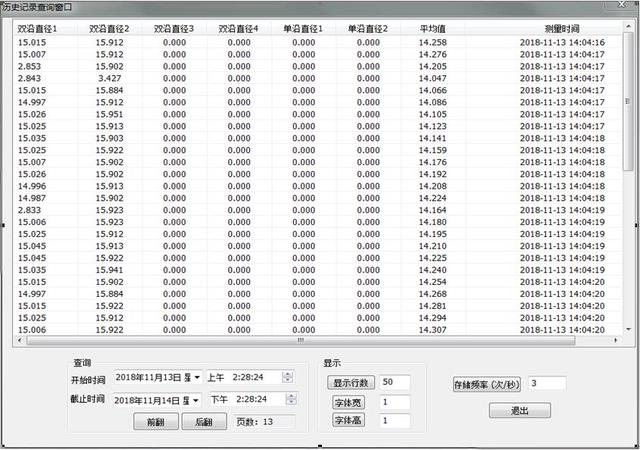
Task: Click the 单沿直径1 column header
Action: click(303, 28)
